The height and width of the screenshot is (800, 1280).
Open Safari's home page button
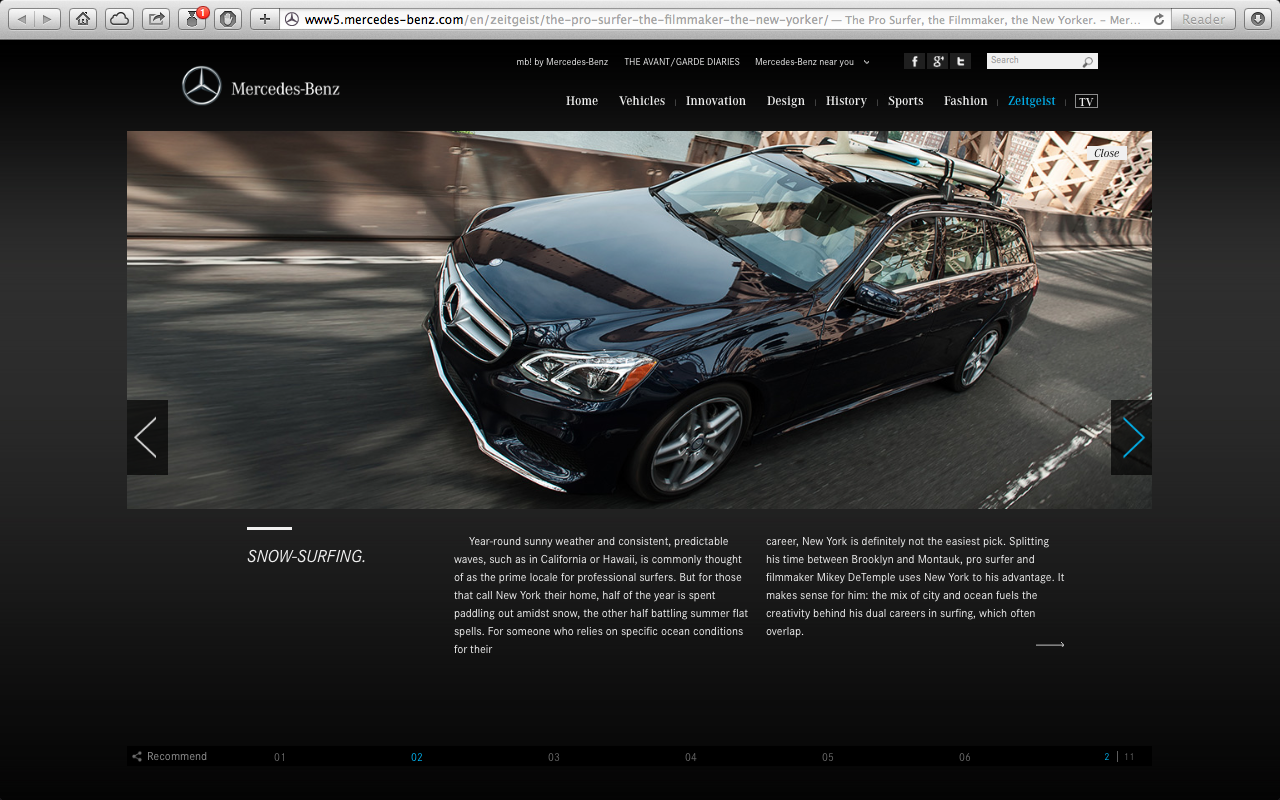point(84,19)
